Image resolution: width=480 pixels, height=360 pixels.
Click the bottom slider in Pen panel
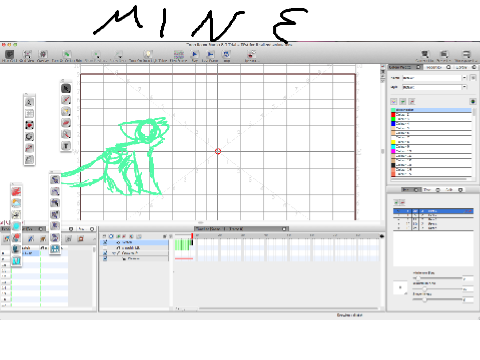click(x=438, y=299)
